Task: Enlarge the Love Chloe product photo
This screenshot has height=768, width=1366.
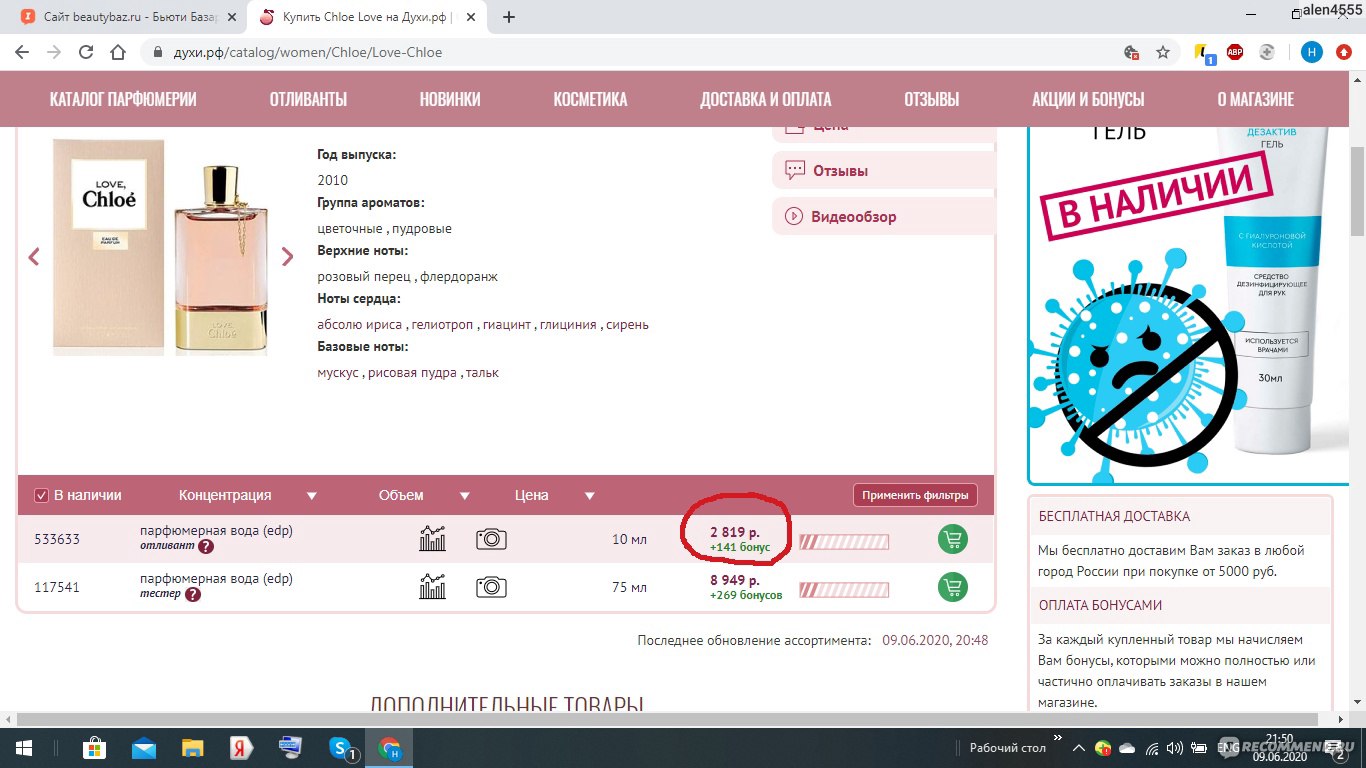Action: [x=160, y=247]
